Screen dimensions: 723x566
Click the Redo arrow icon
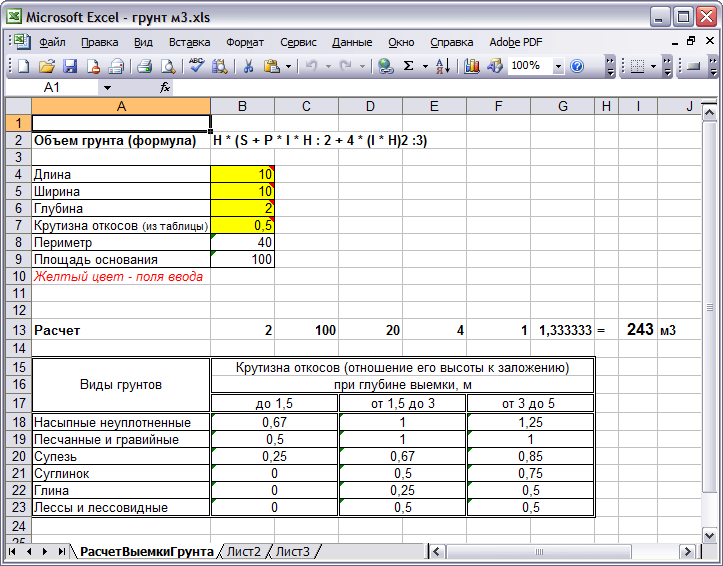coord(346,66)
